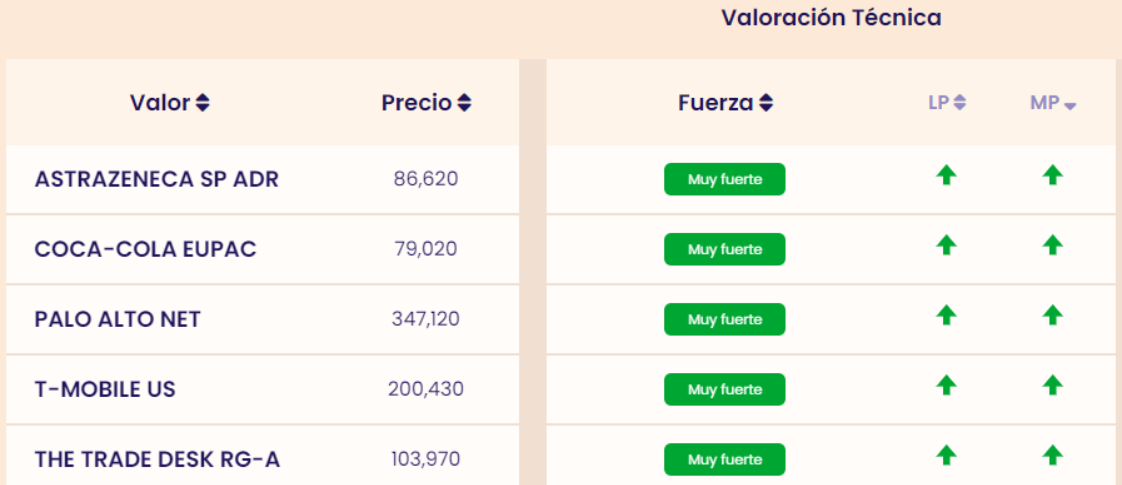Sort table by Fuerza column
The height and width of the screenshot is (485, 1122).
click(725, 103)
